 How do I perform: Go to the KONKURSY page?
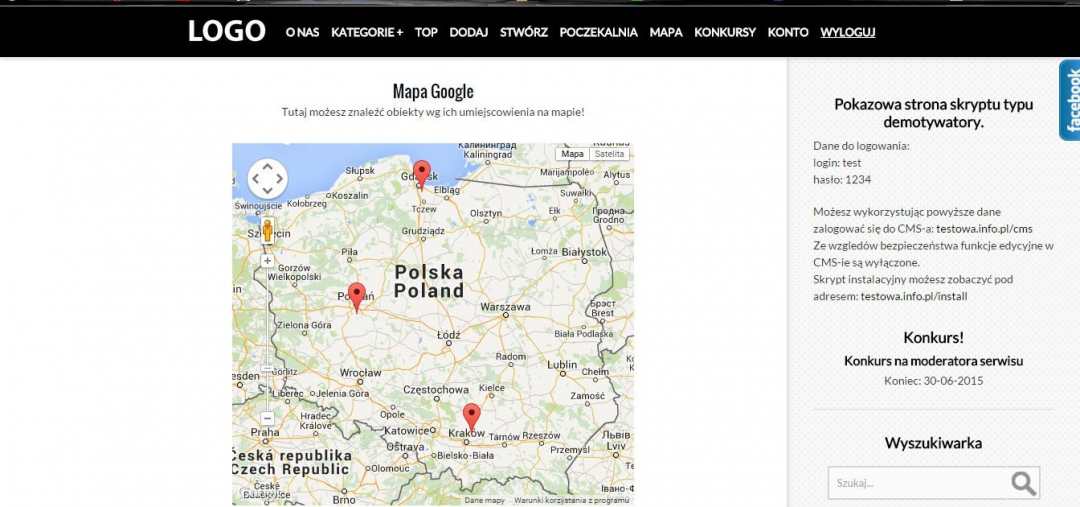pos(724,32)
